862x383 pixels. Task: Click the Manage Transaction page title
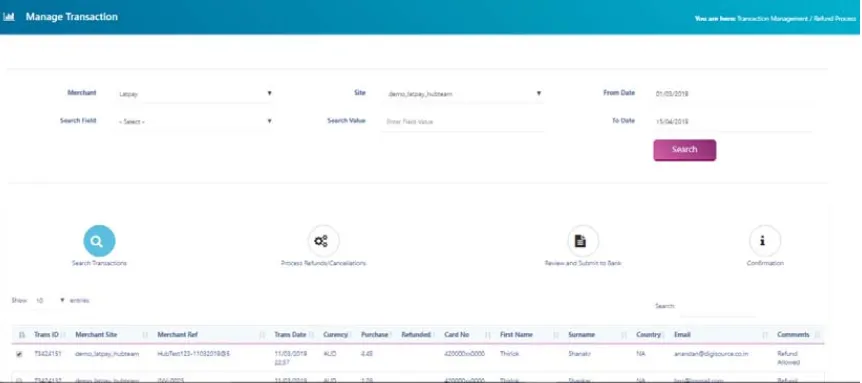pos(71,17)
